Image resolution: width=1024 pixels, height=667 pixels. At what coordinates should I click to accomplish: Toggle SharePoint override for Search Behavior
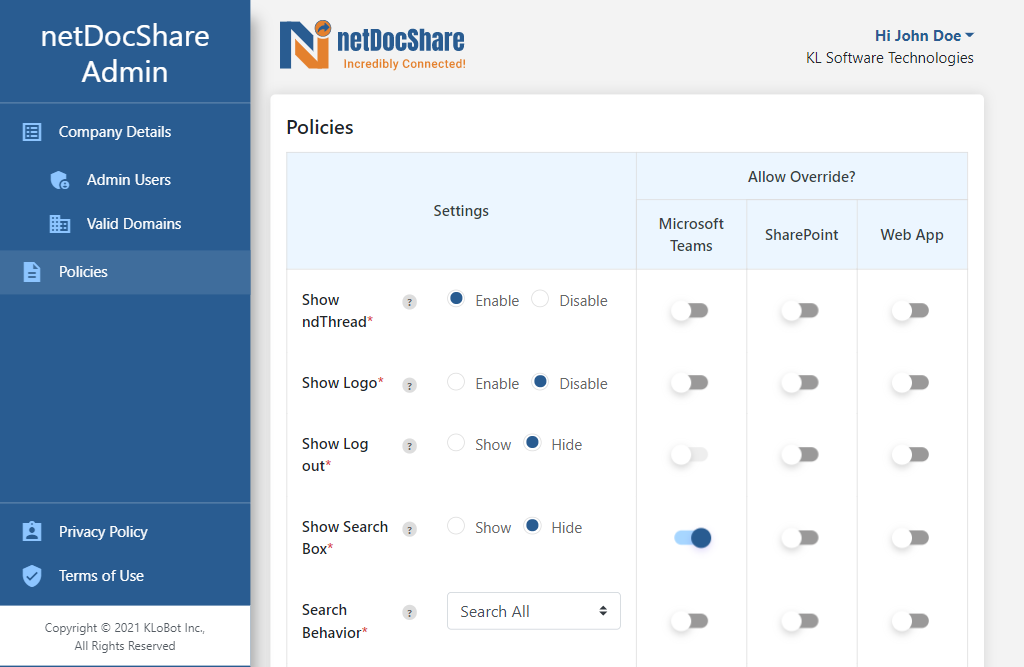(x=800, y=621)
